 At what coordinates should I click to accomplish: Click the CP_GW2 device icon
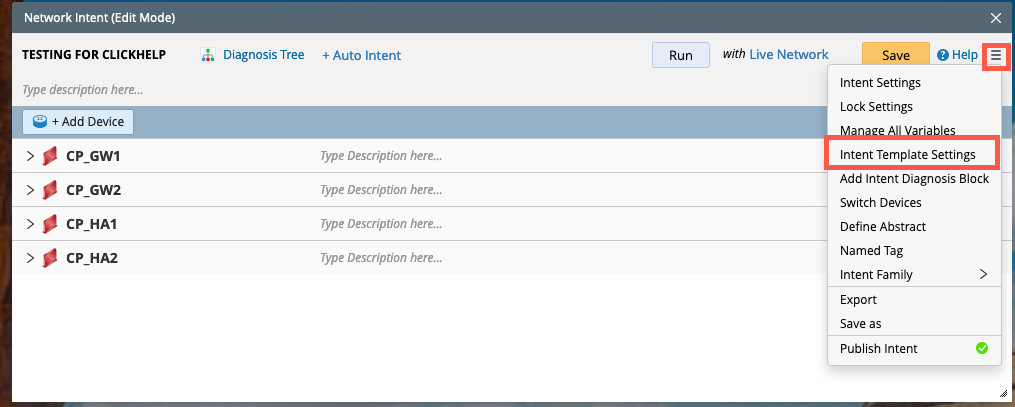[51, 190]
